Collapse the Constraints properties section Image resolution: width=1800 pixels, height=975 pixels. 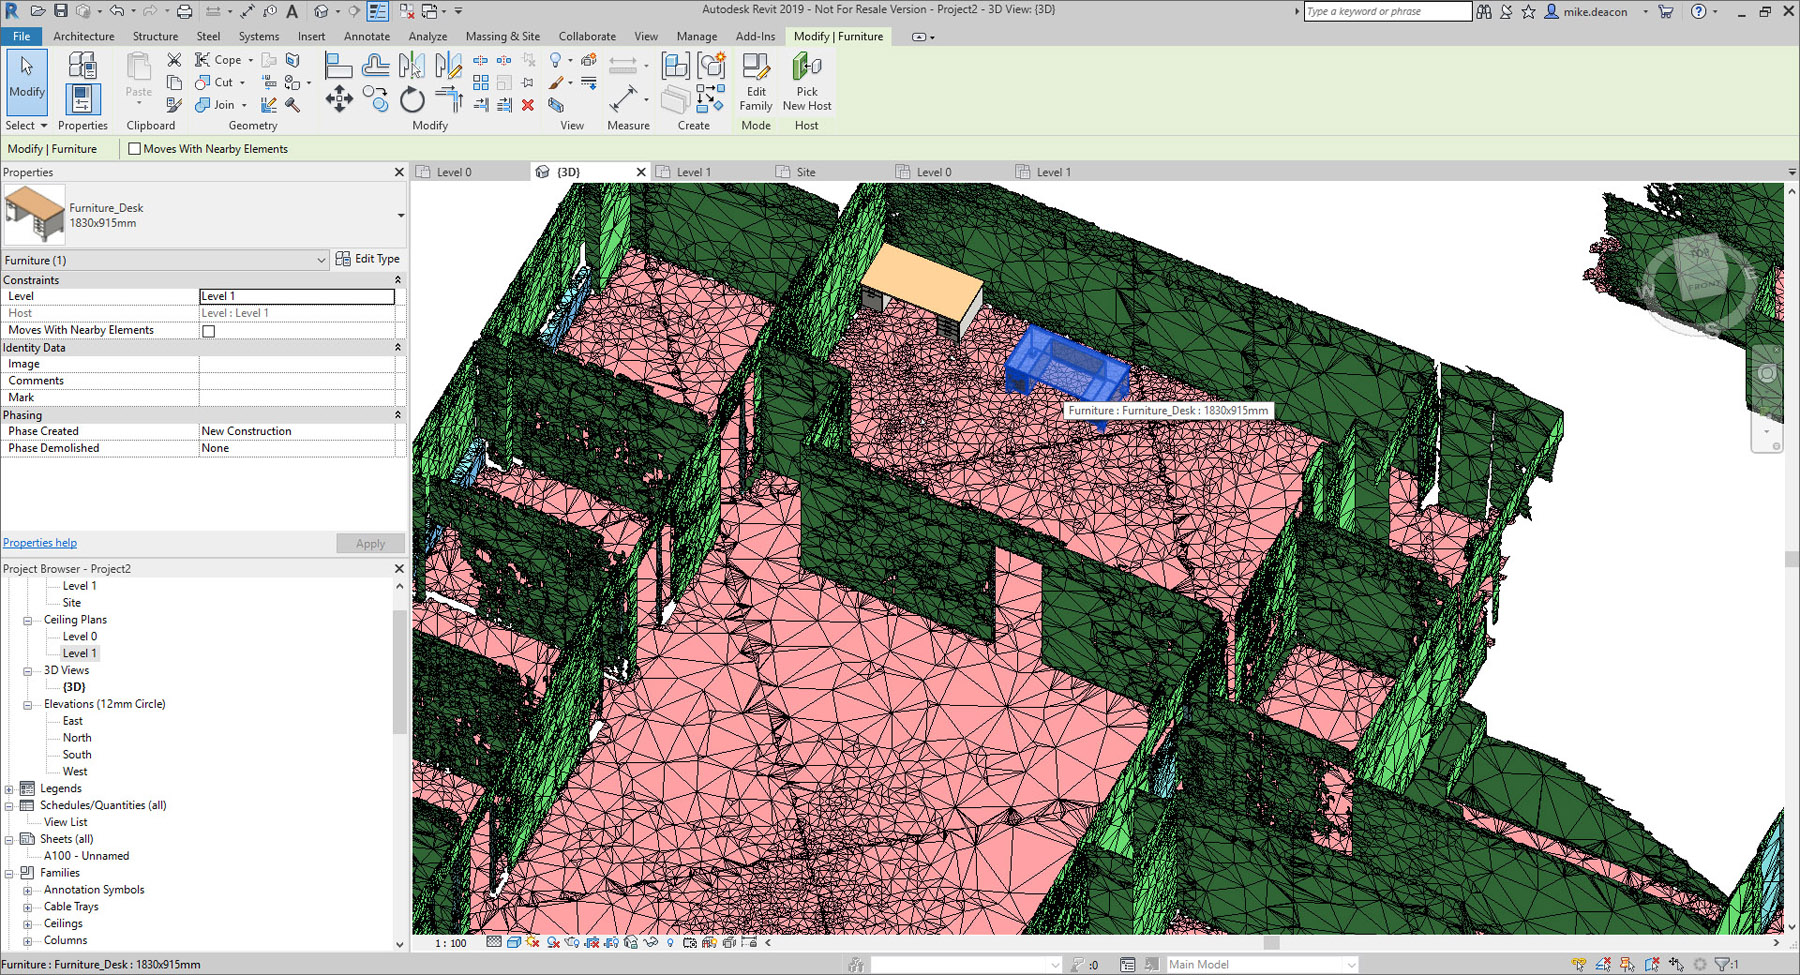click(x=398, y=280)
